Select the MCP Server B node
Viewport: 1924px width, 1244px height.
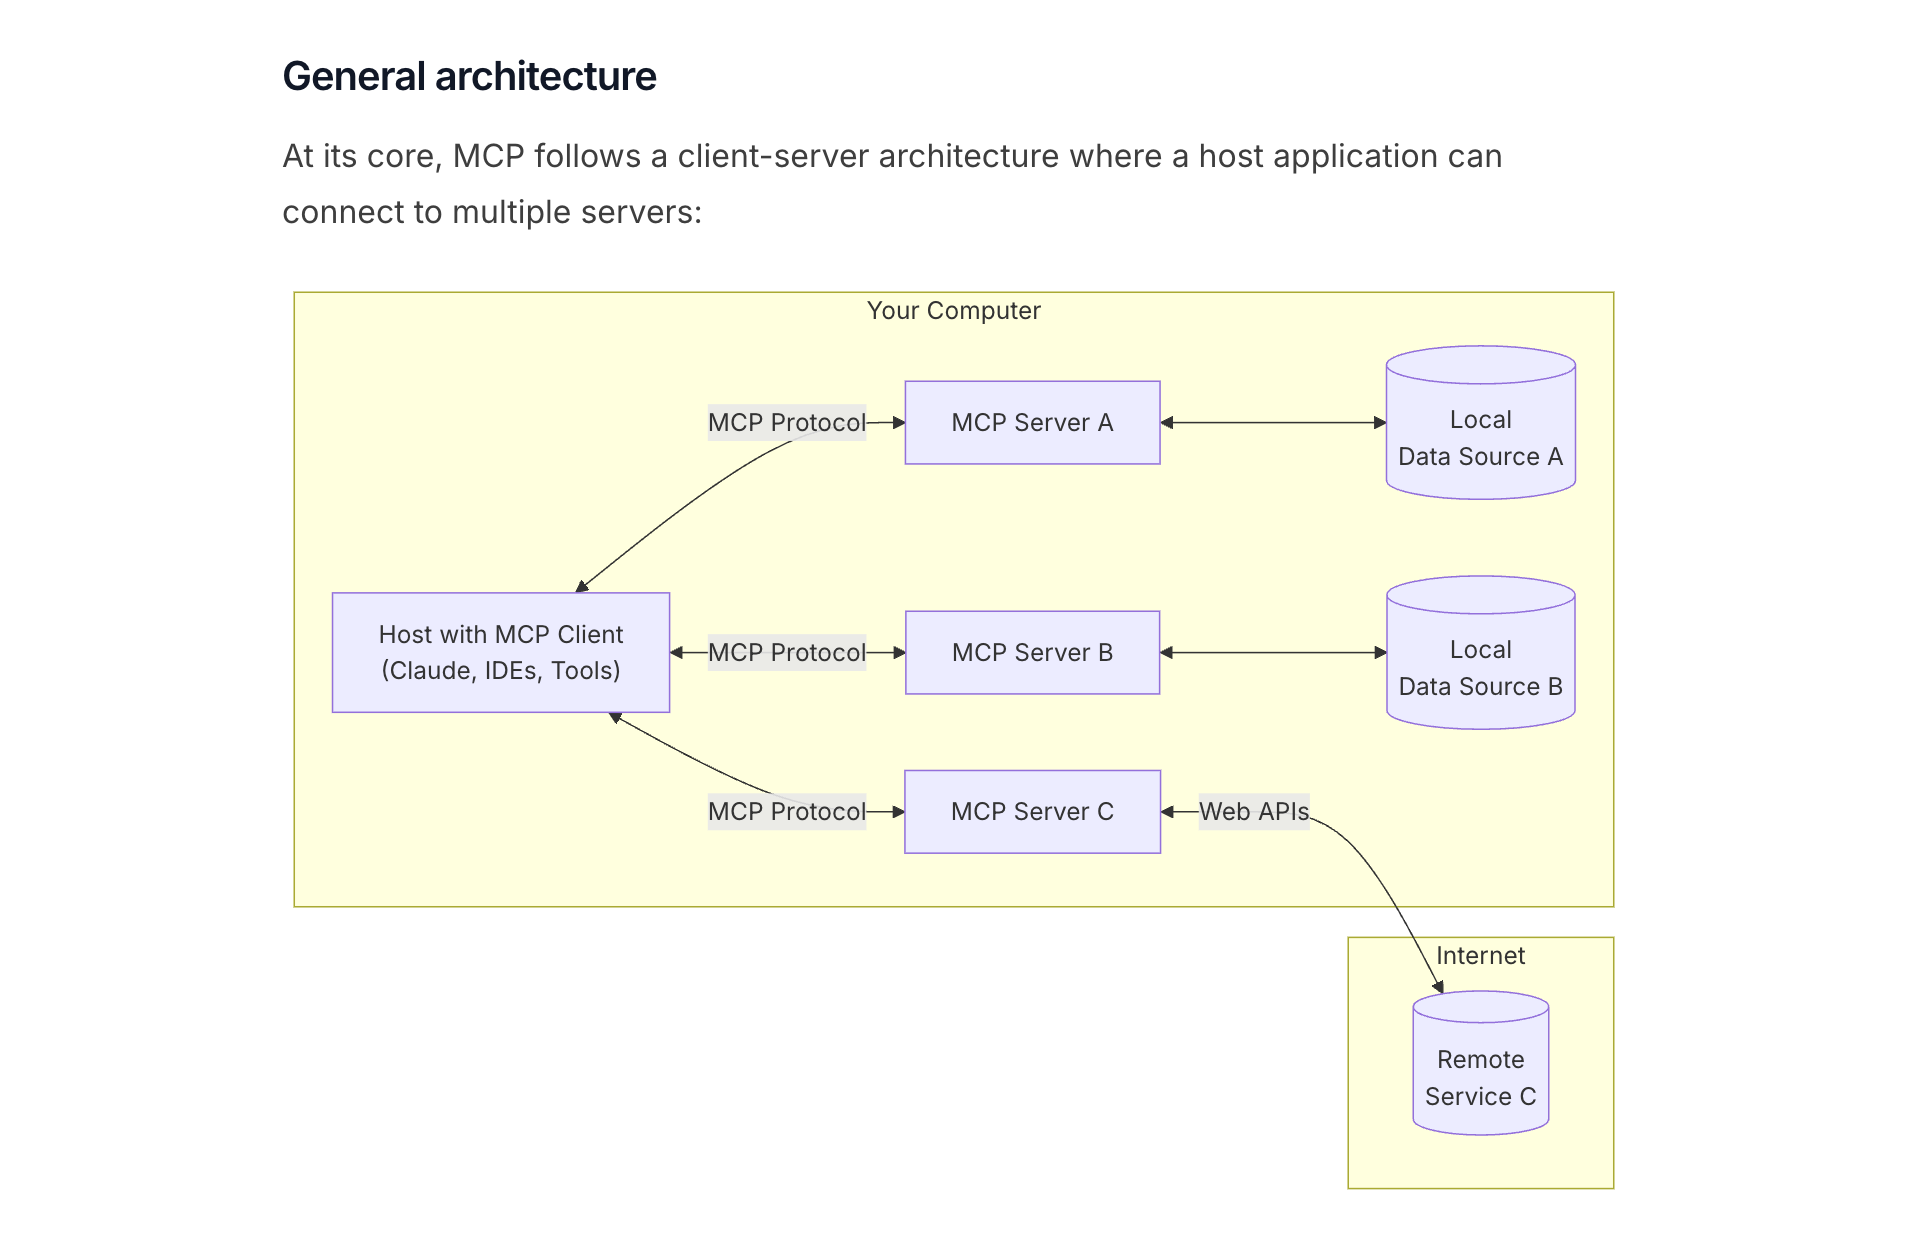tap(1032, 653)
